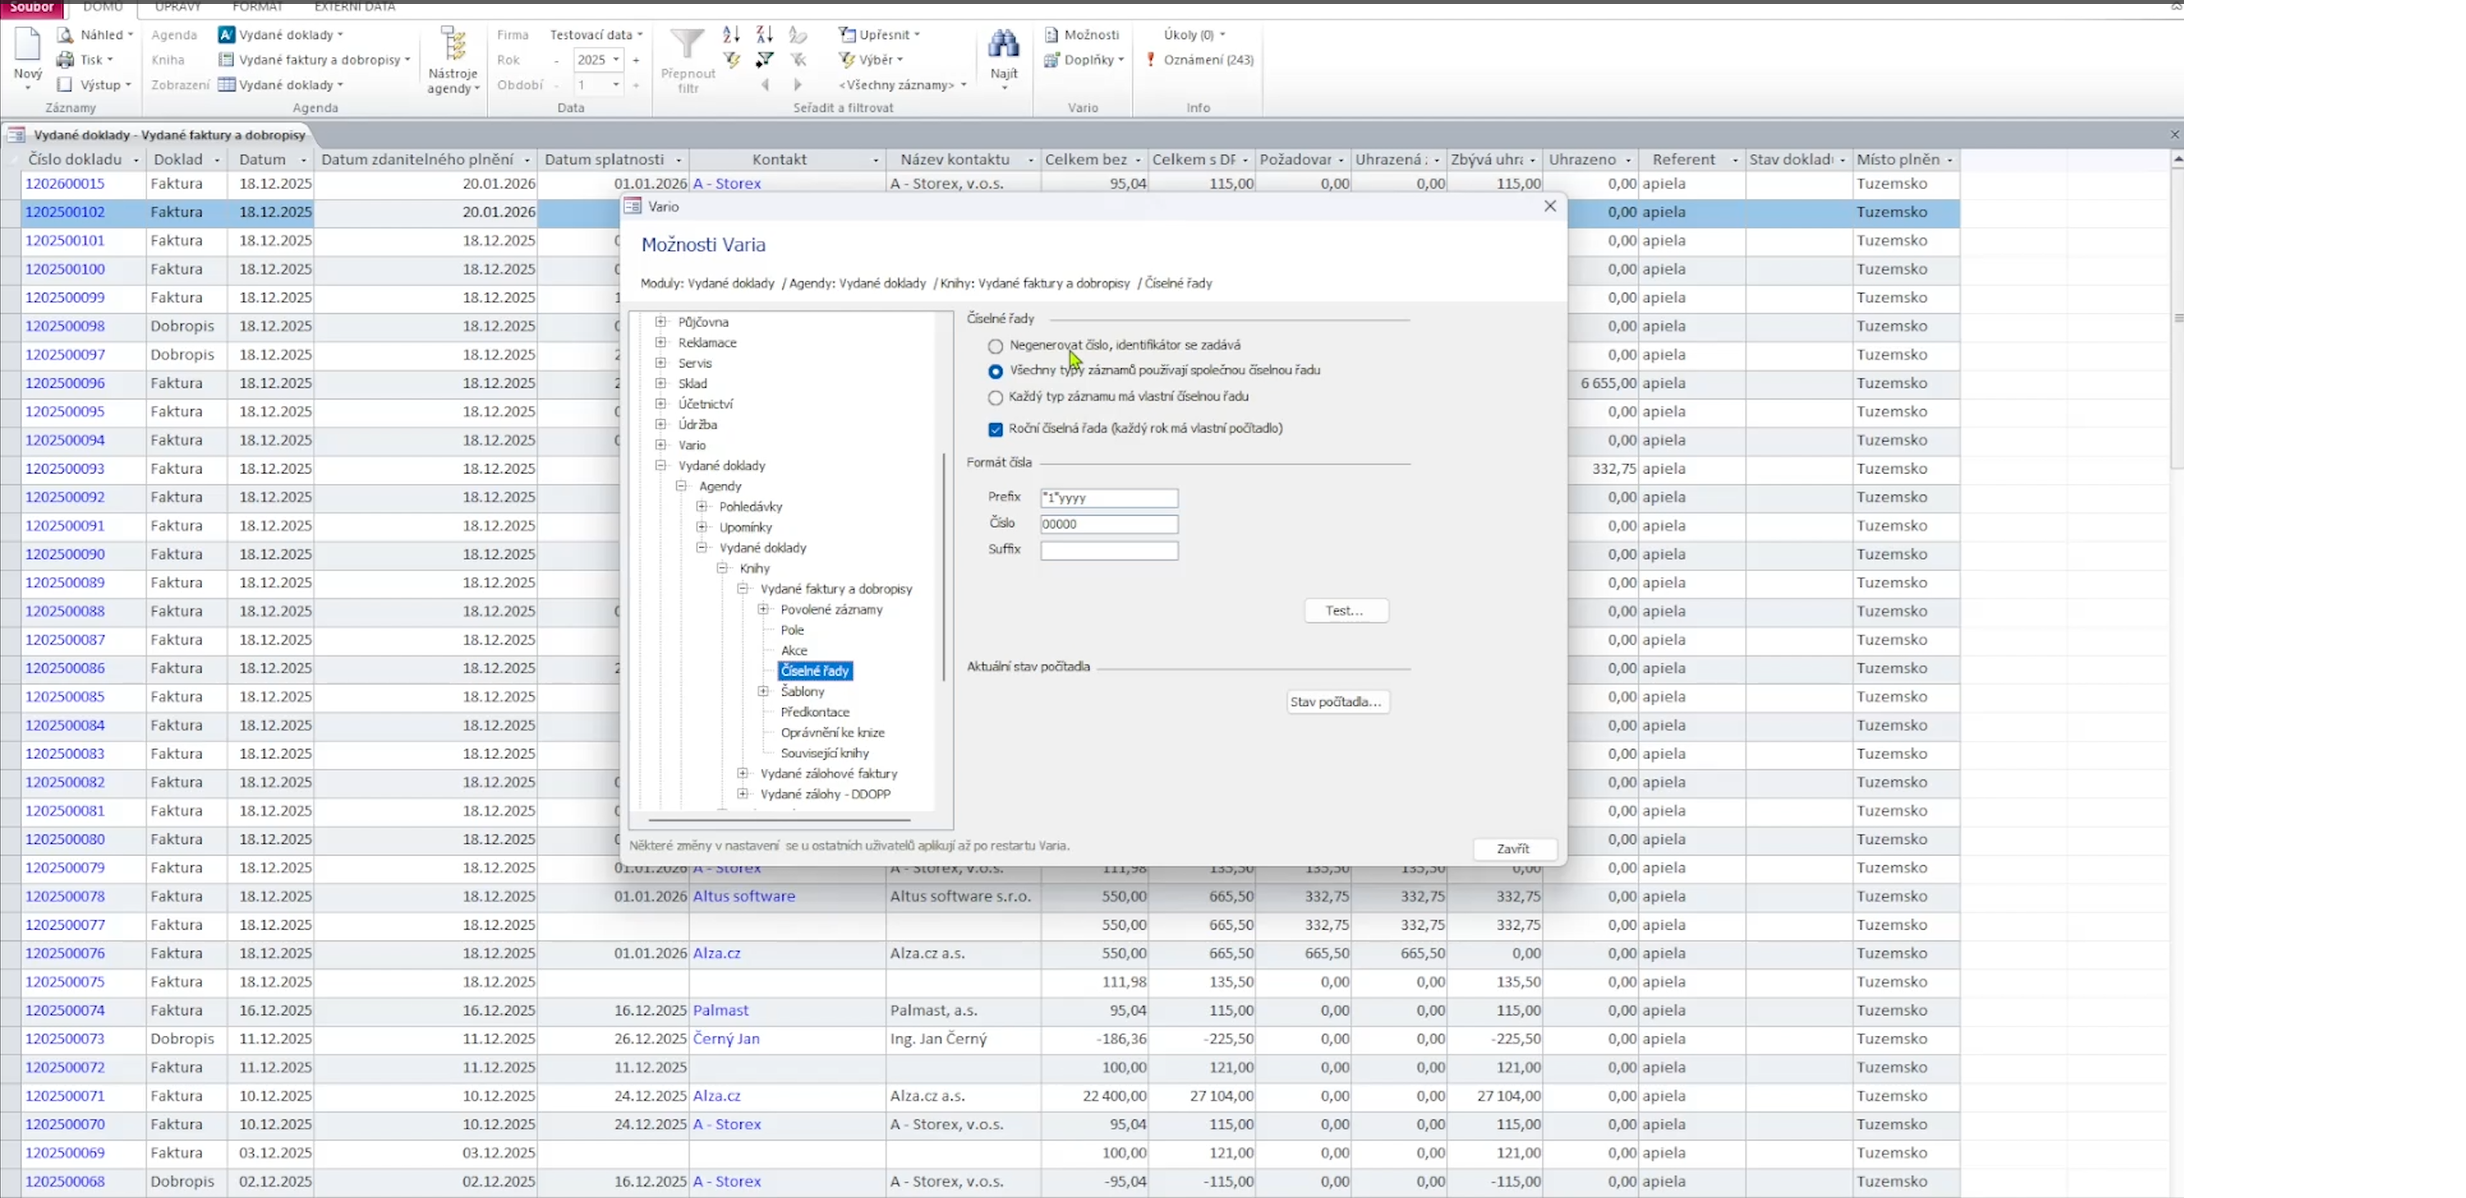Open the Rok 2025 dropdown
Viewport: 2466px width, 1198px height.
click(615, 60)
